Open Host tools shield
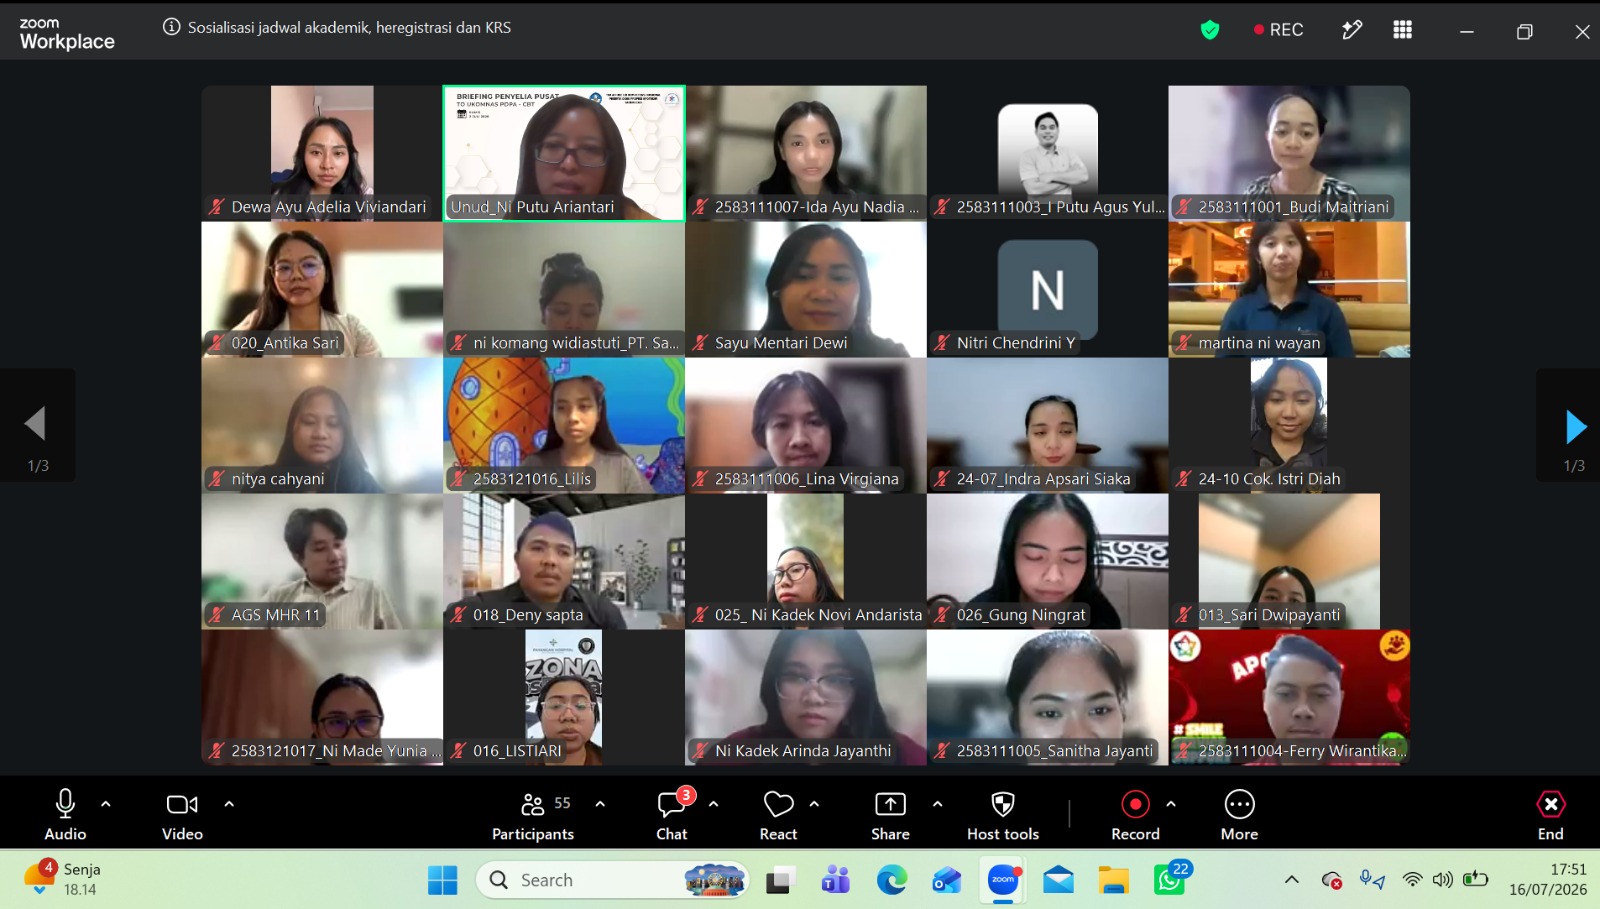This screenshot has height=909, width=1600. (1003, 815)
